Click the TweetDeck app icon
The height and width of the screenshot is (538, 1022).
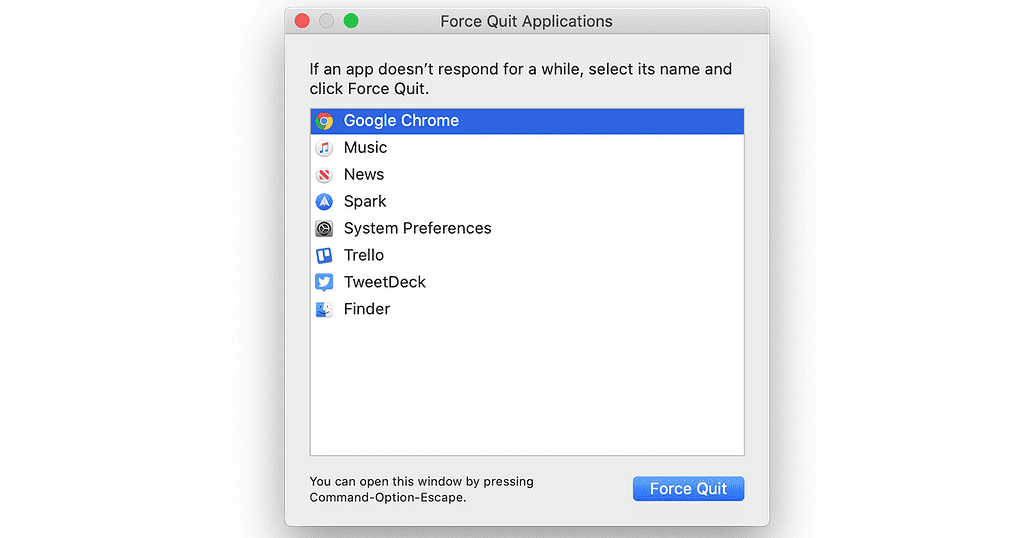point(324,283)
